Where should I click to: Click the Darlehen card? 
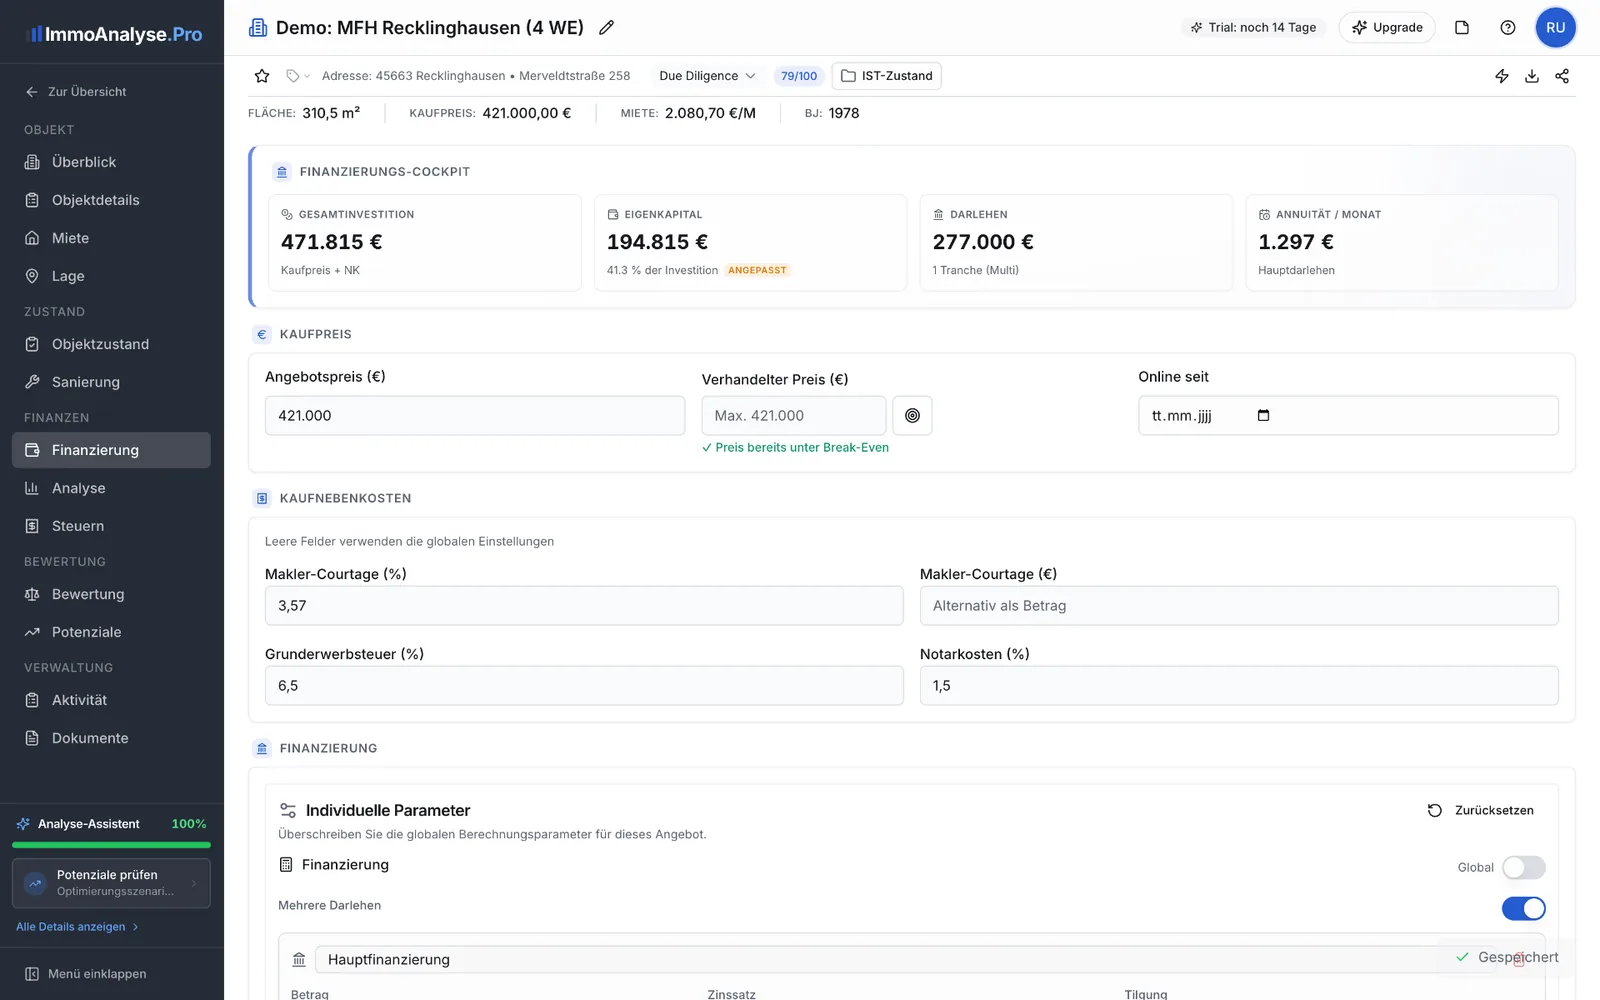coord(1076,243)
